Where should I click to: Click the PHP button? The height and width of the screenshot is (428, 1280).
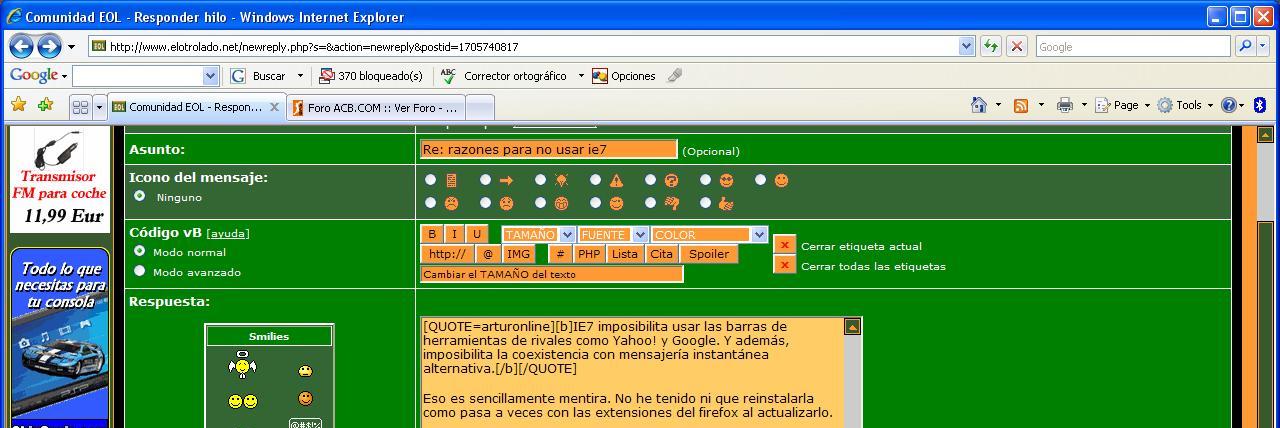coord(589,254)
